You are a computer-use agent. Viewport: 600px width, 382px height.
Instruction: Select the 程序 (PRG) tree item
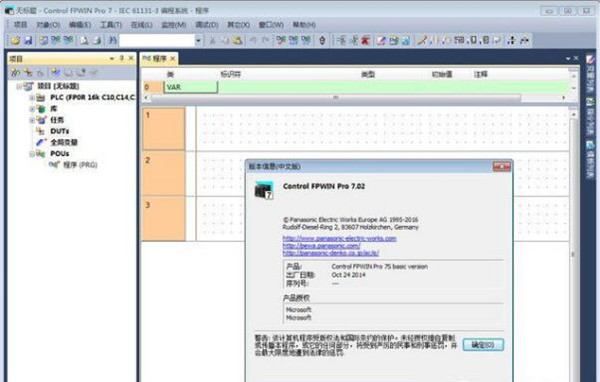(80, 165)
